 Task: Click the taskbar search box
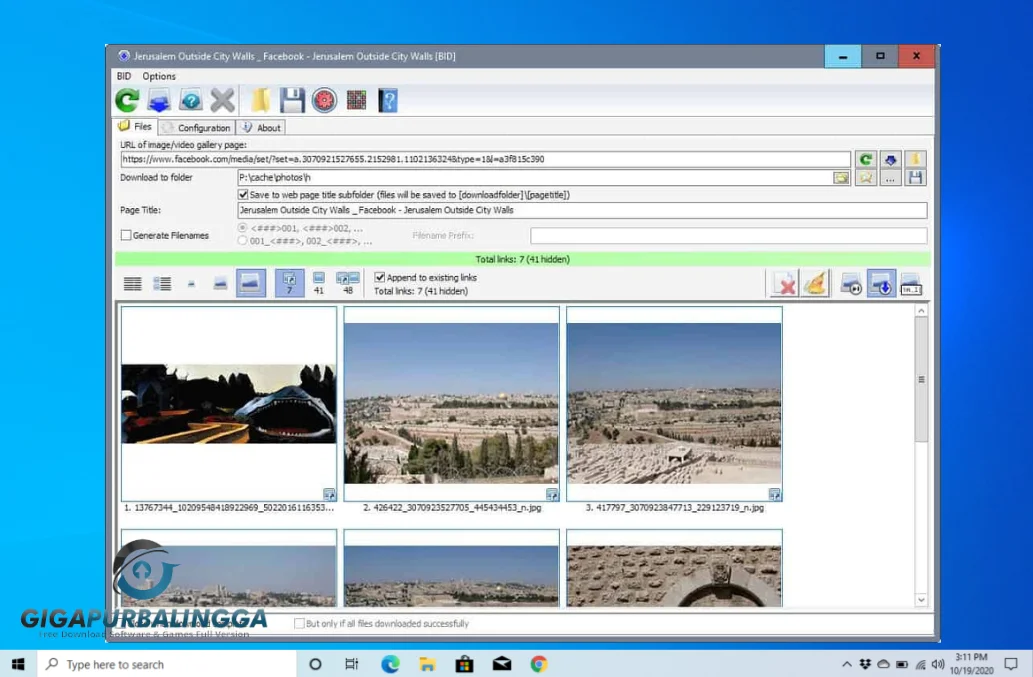[167, 664]
